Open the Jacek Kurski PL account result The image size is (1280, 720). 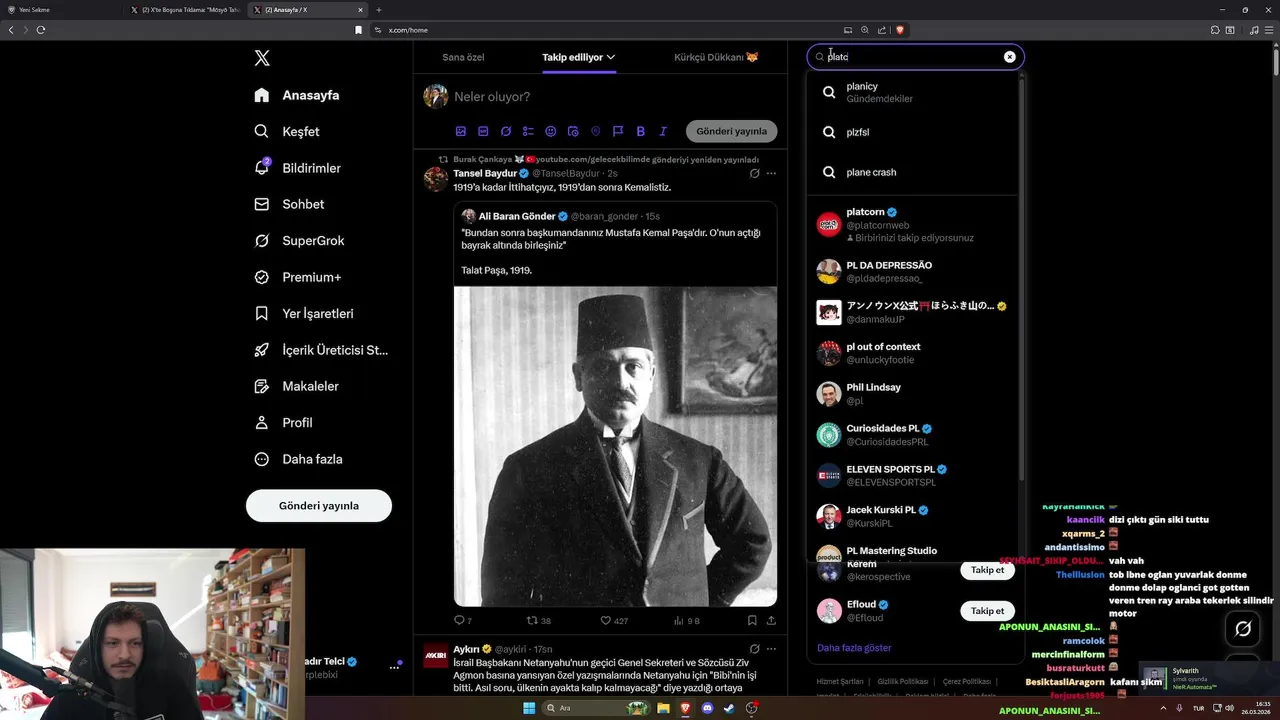coord(913,516)
